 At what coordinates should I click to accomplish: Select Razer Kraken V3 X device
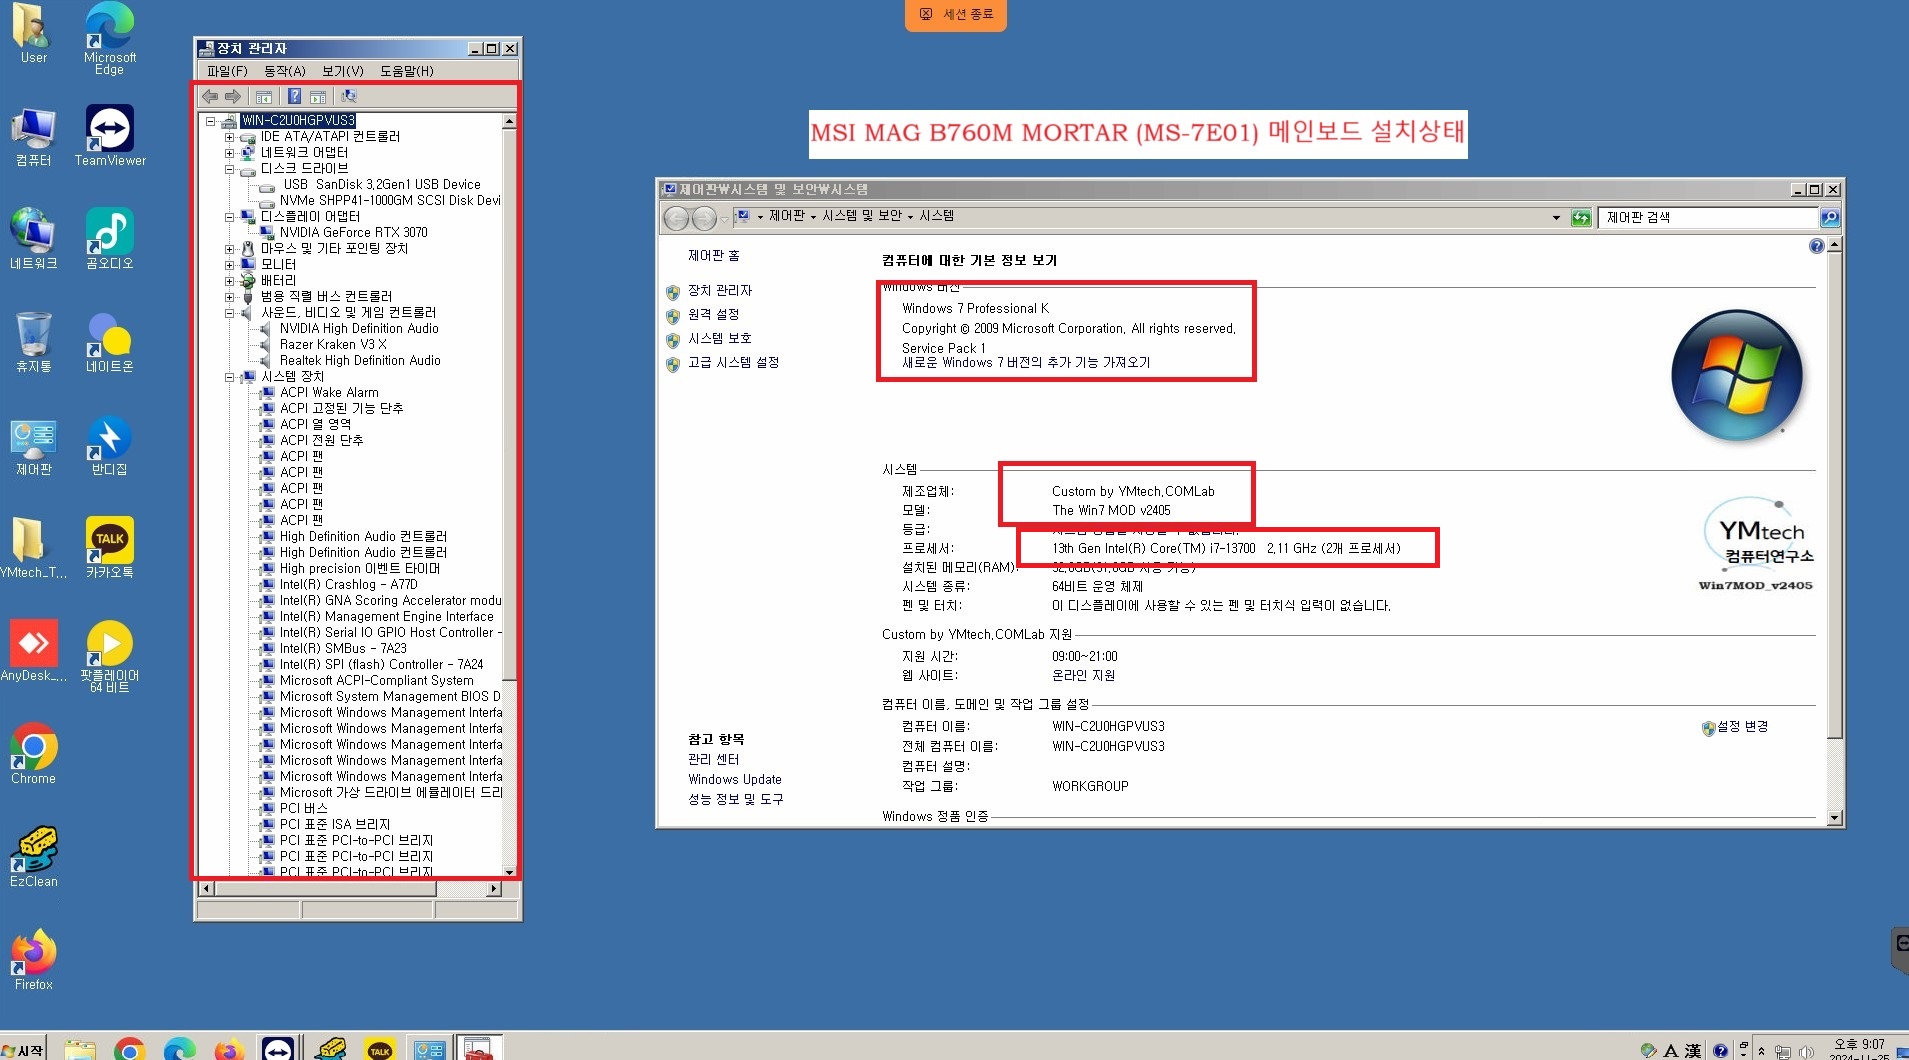tap(333, 344)
